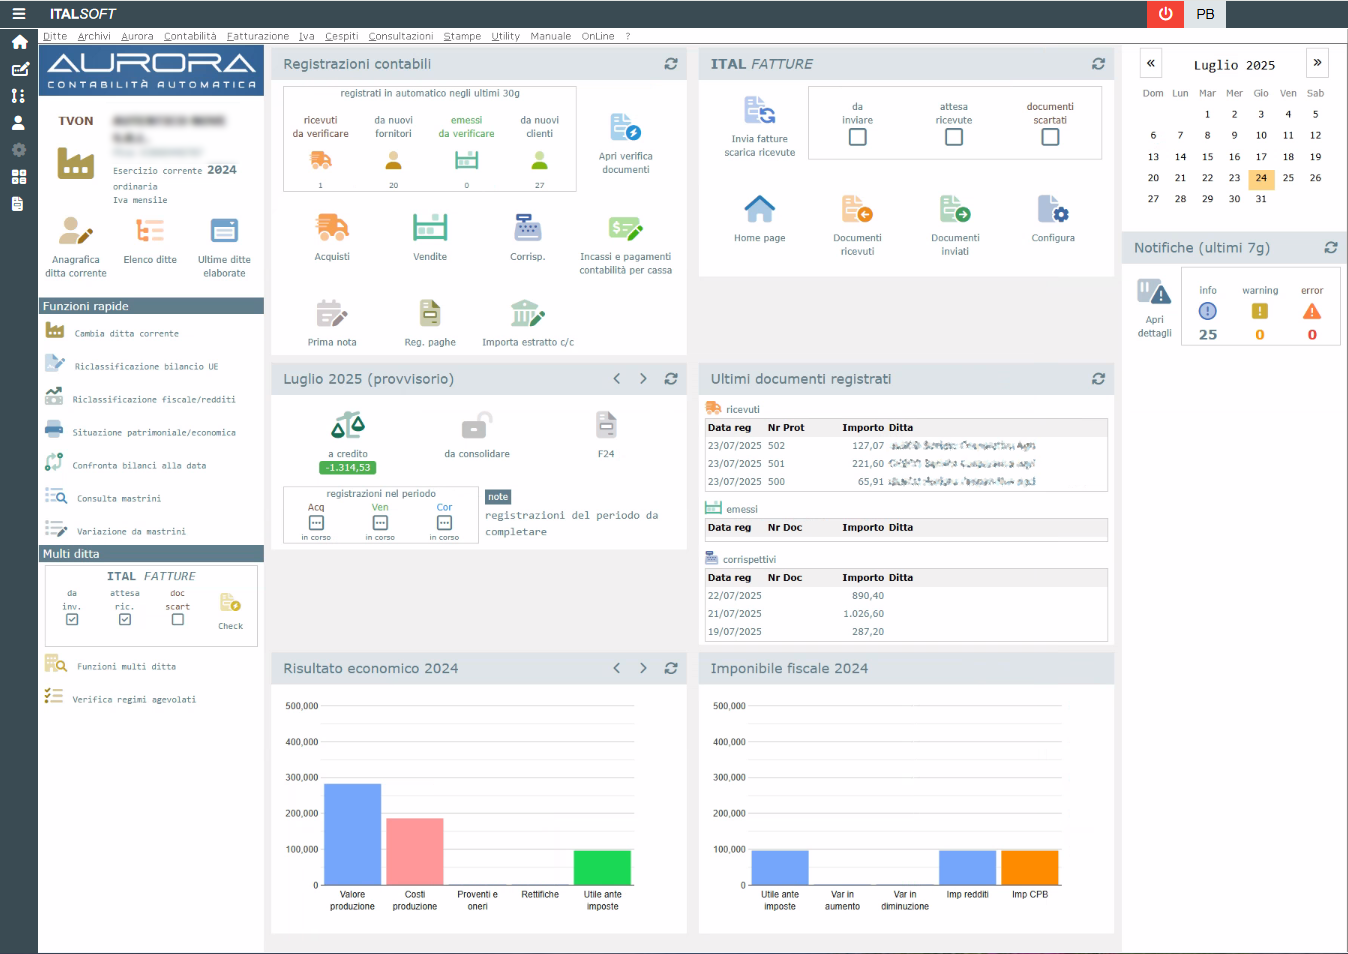The image size is (1348, 954).
Task: Click the home icon in left sidebar
Action: [x=19, y=42]
